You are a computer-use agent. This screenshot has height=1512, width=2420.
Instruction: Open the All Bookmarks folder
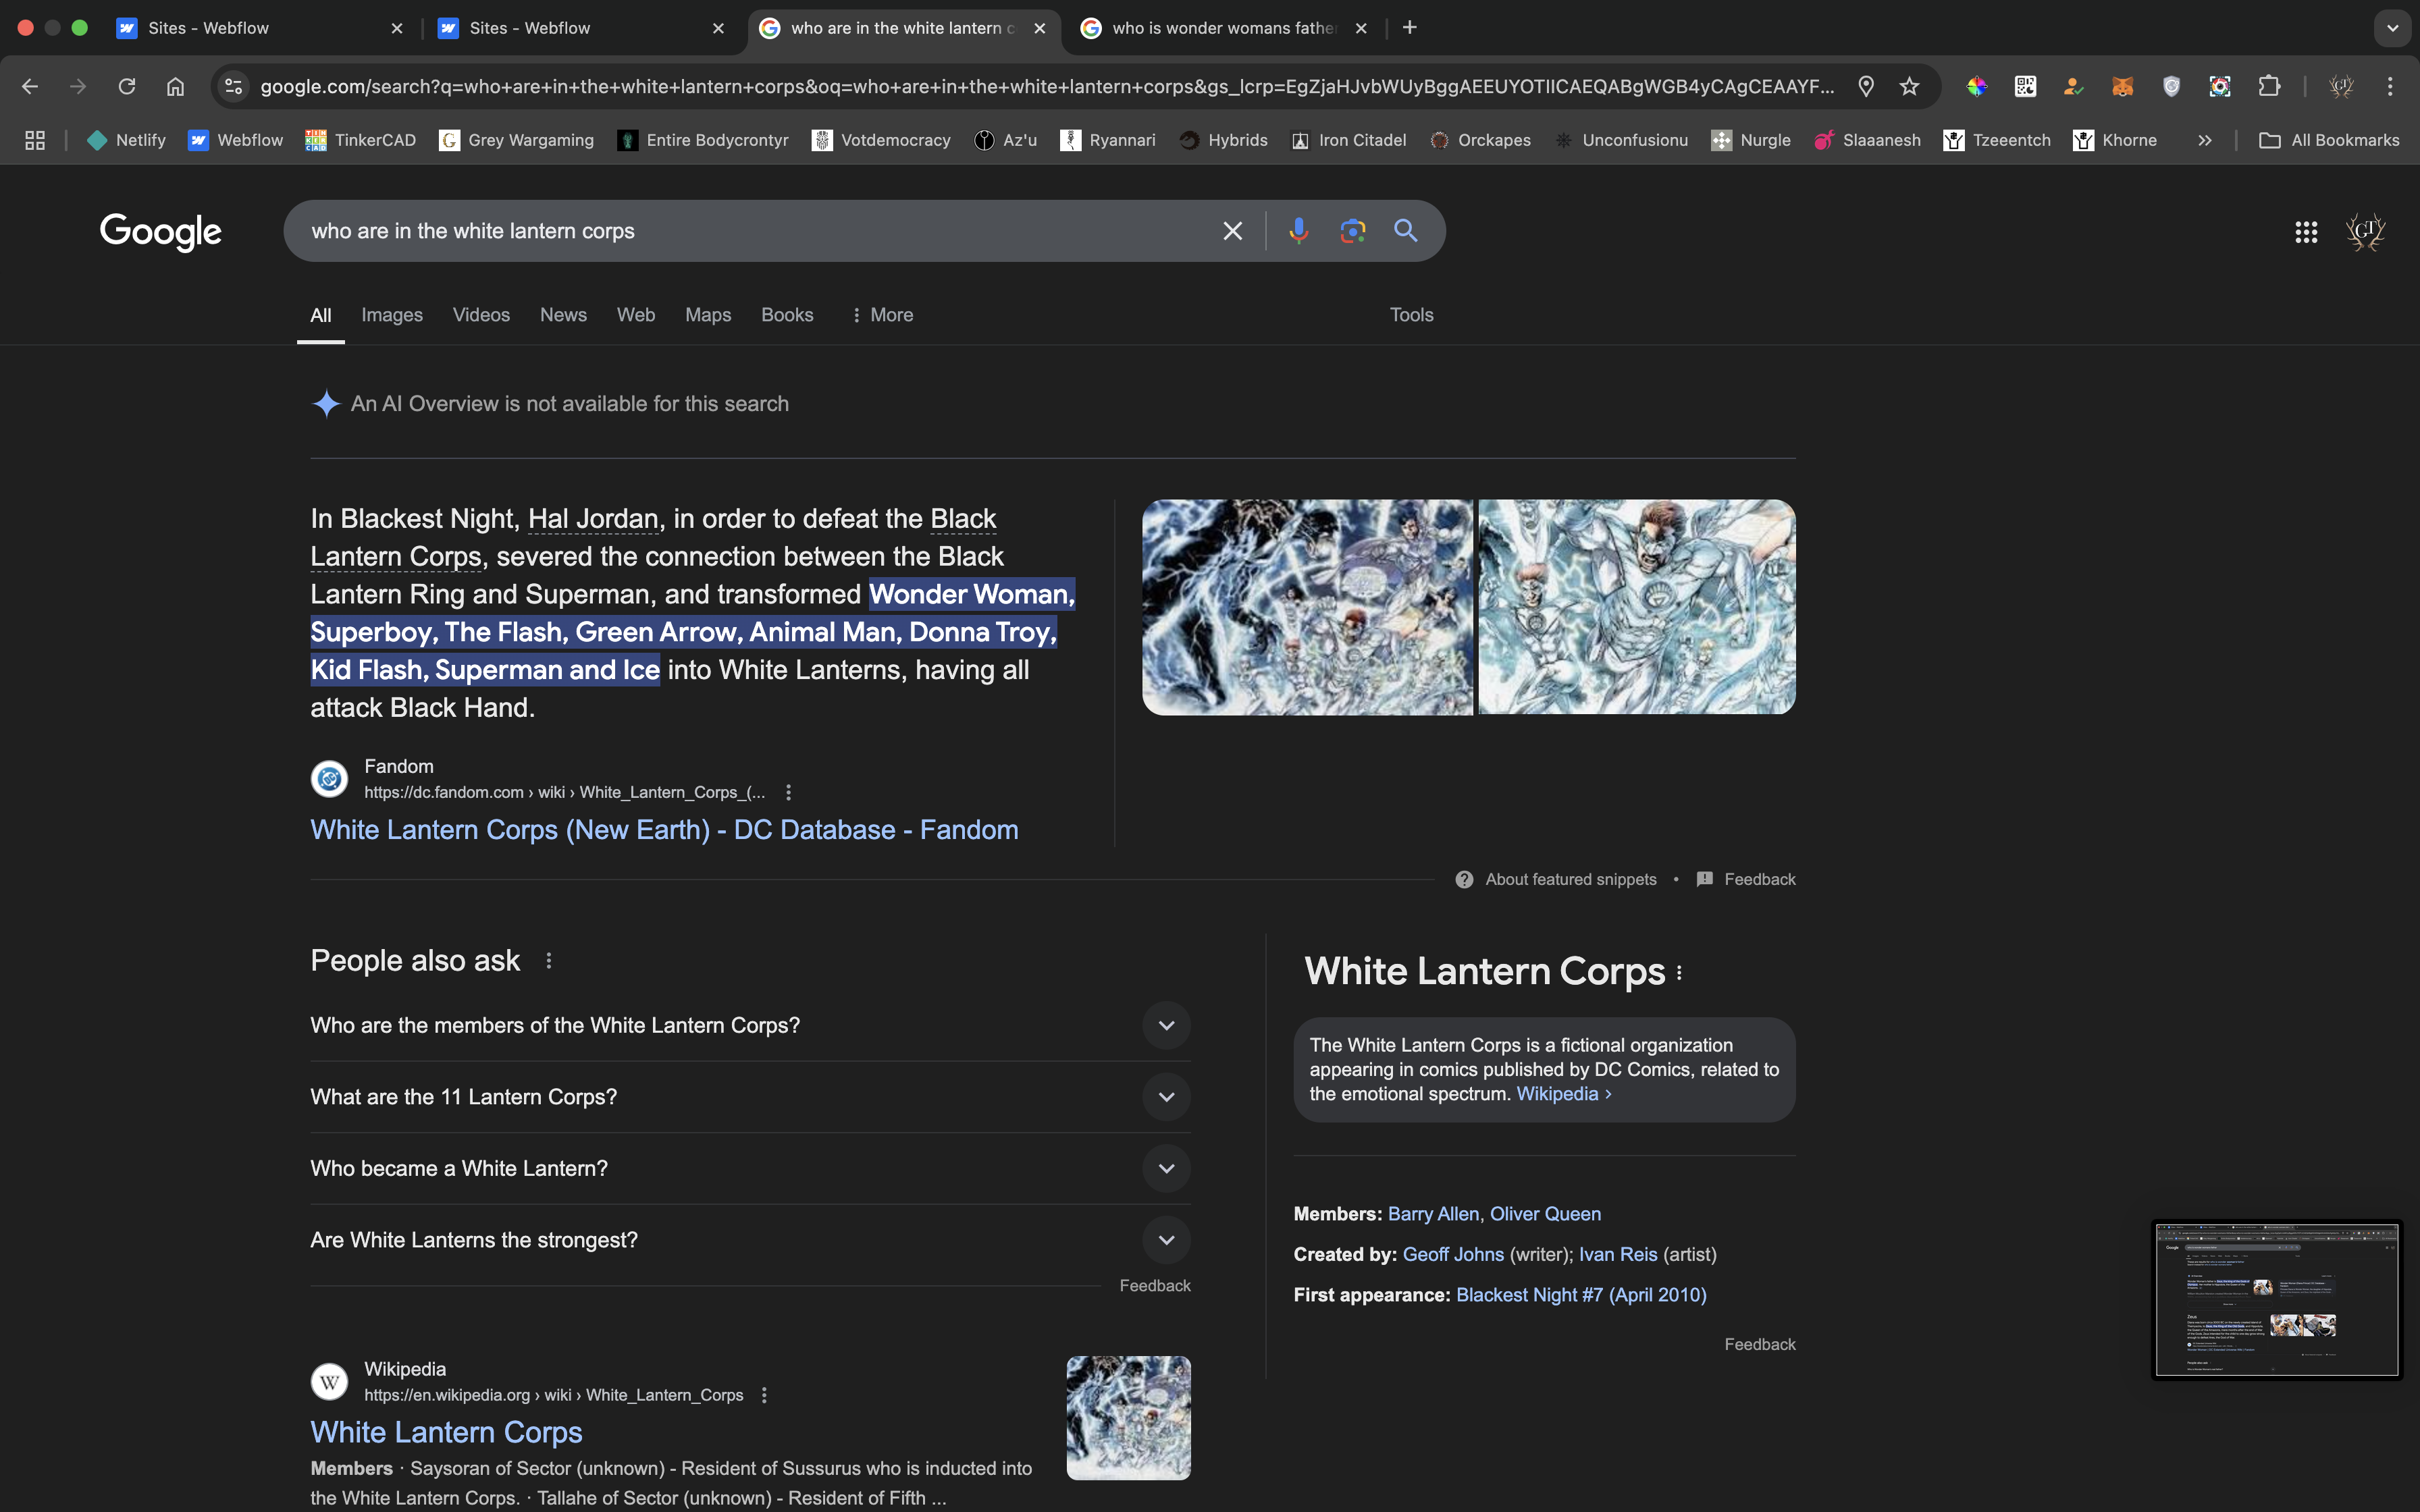(x=2329, y=140)
